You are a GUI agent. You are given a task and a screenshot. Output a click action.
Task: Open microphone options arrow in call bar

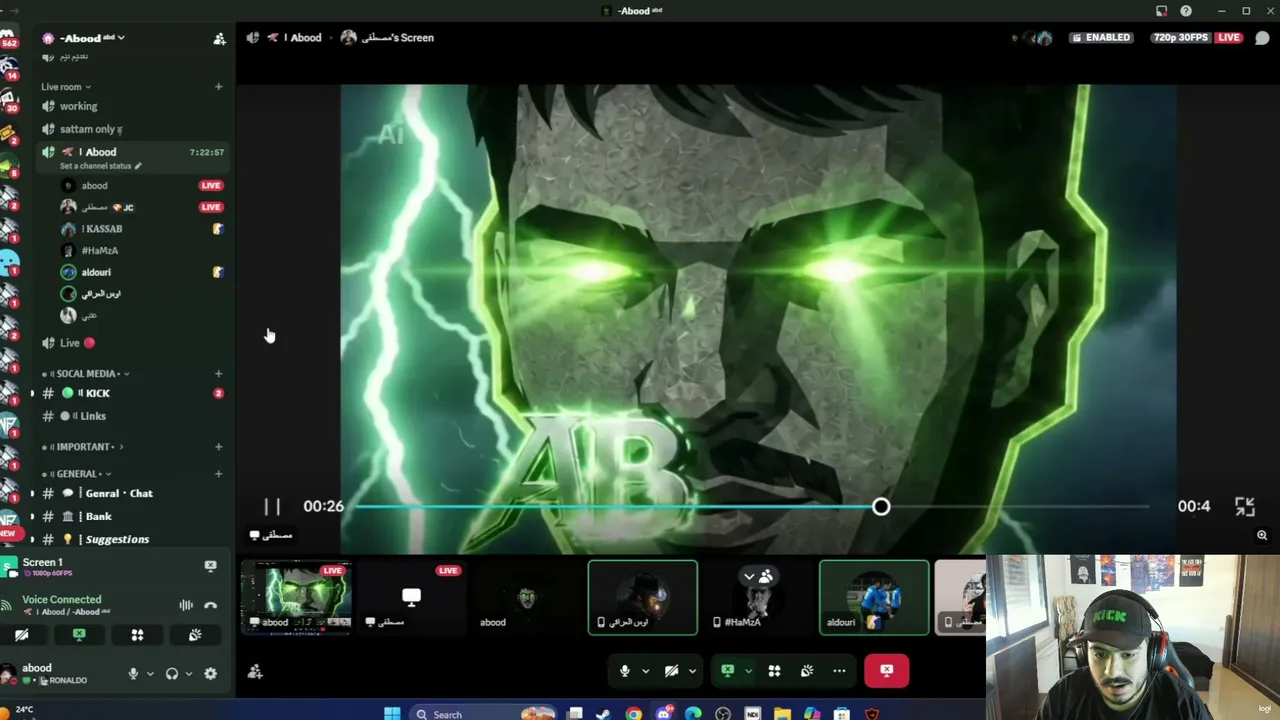point(645,671)
